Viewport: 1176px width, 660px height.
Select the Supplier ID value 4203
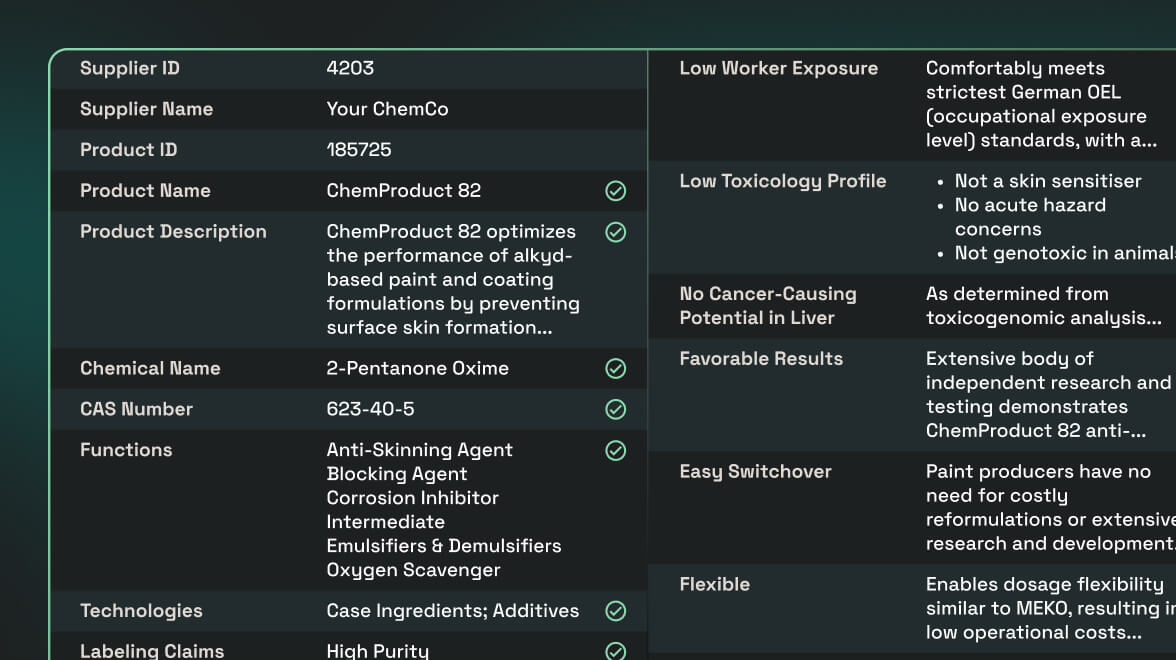(350, 69)
